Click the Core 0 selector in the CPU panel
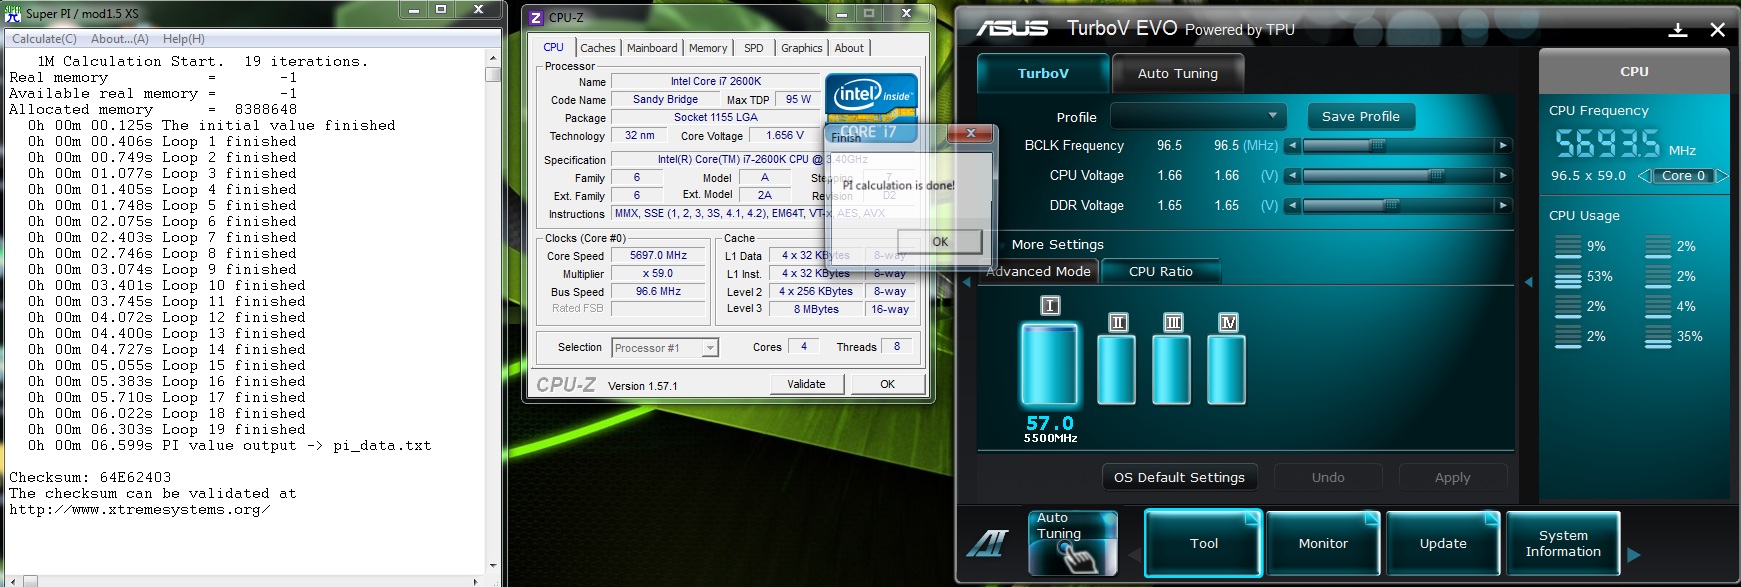Viewport: 1741px width, 587px height. [1683, 176]
